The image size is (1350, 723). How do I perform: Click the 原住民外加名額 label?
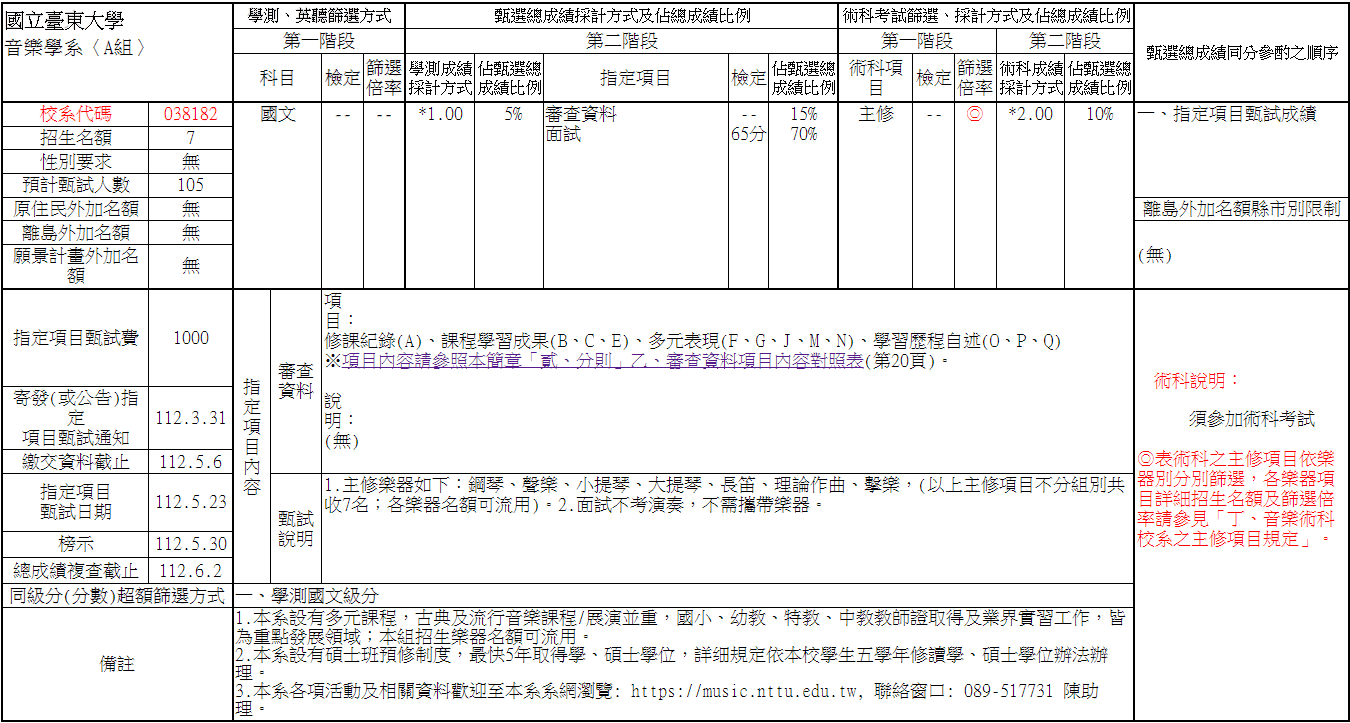click(x=75, y=209)
